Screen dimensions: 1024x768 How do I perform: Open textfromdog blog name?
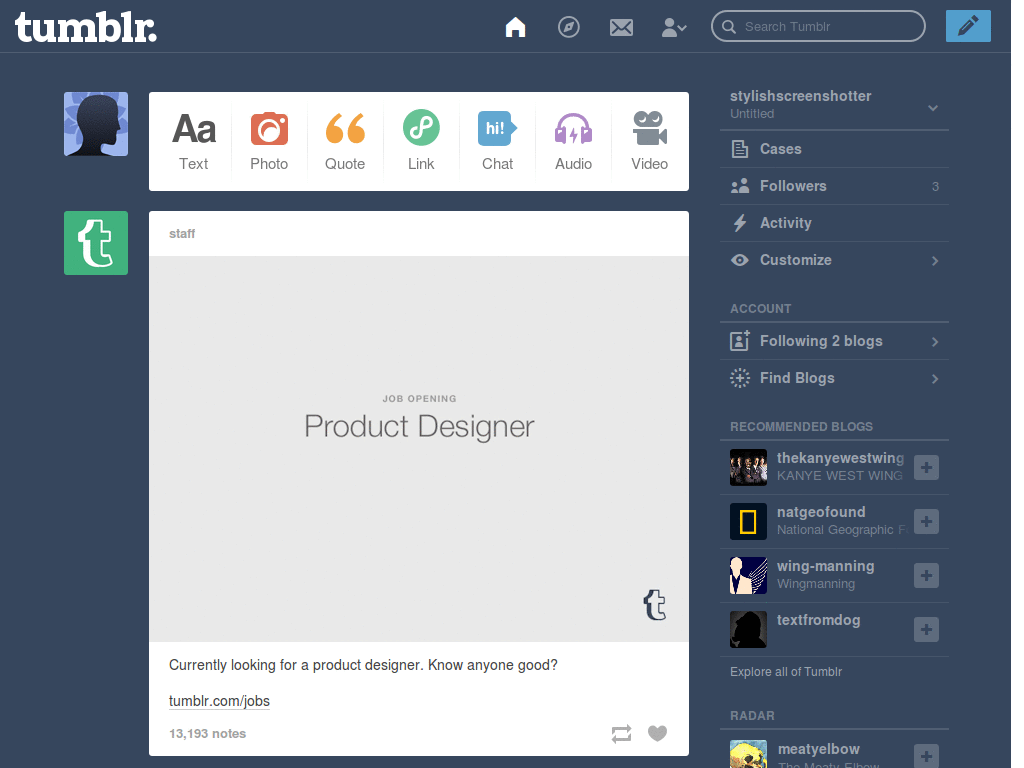(818, 620)
